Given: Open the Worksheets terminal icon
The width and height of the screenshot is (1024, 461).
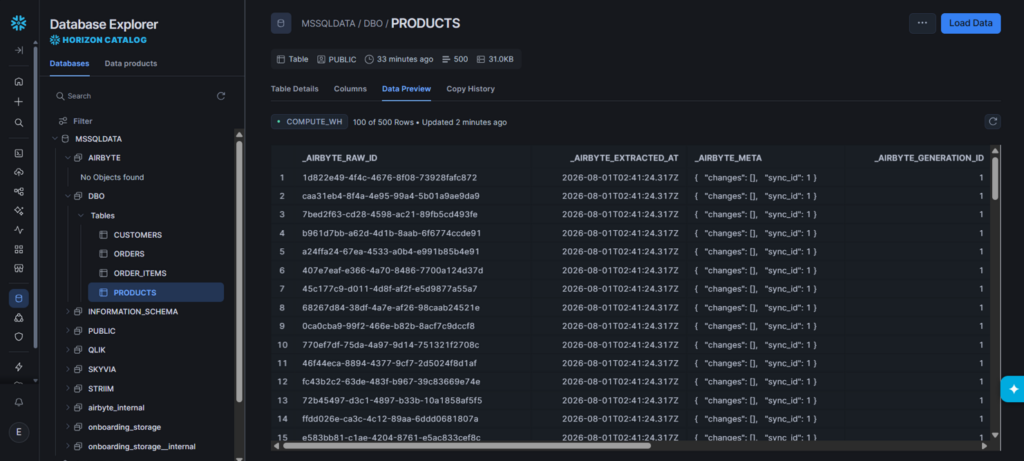Looking at the screenshot, I should (18, 153).
